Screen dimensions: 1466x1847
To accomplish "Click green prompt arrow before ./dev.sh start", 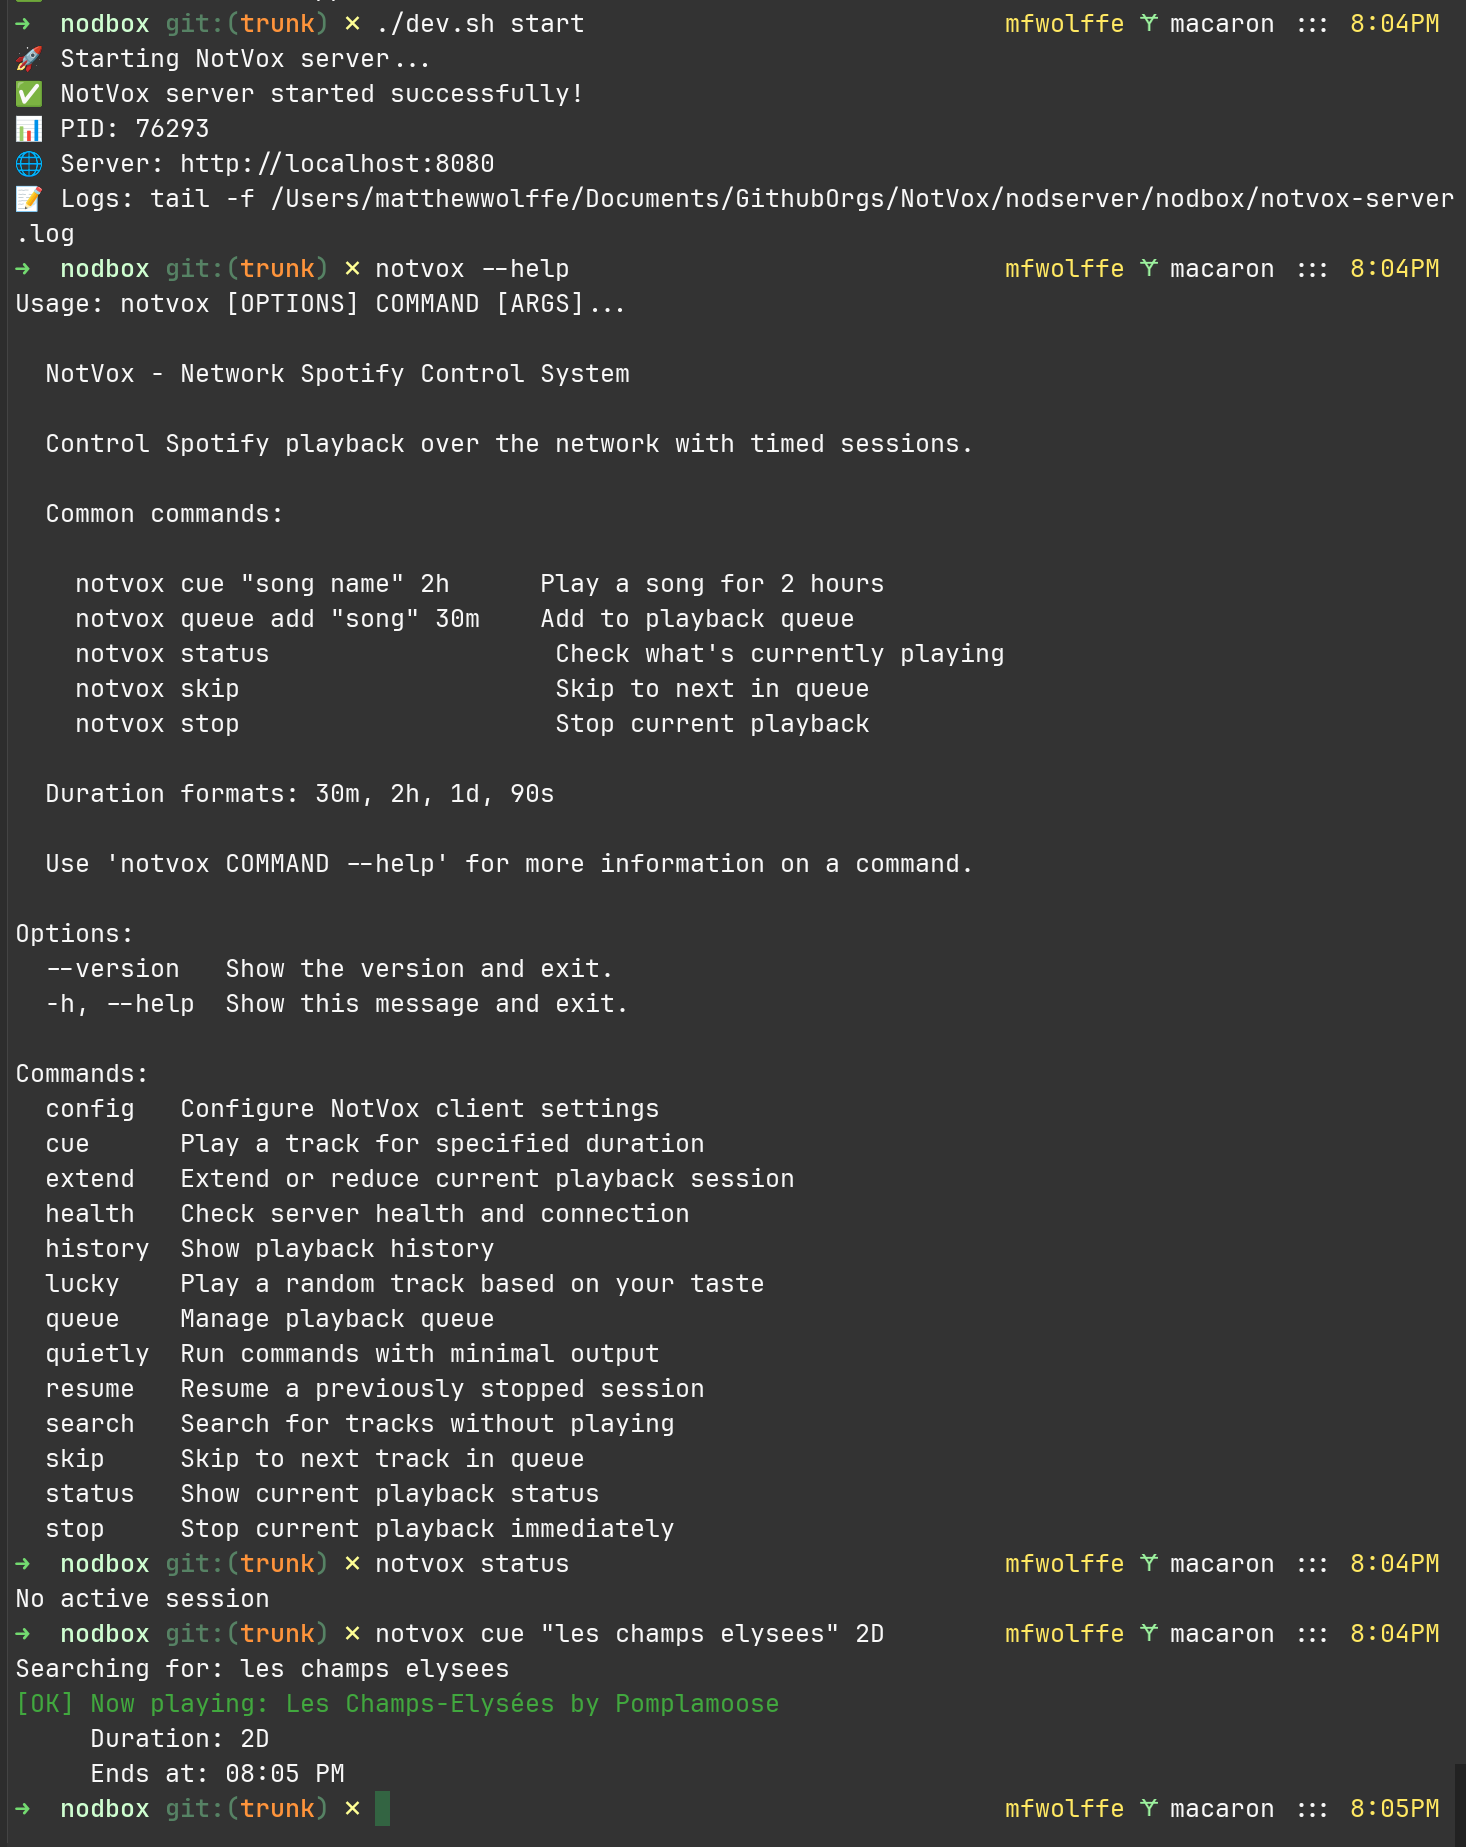I will click(23, 24).
